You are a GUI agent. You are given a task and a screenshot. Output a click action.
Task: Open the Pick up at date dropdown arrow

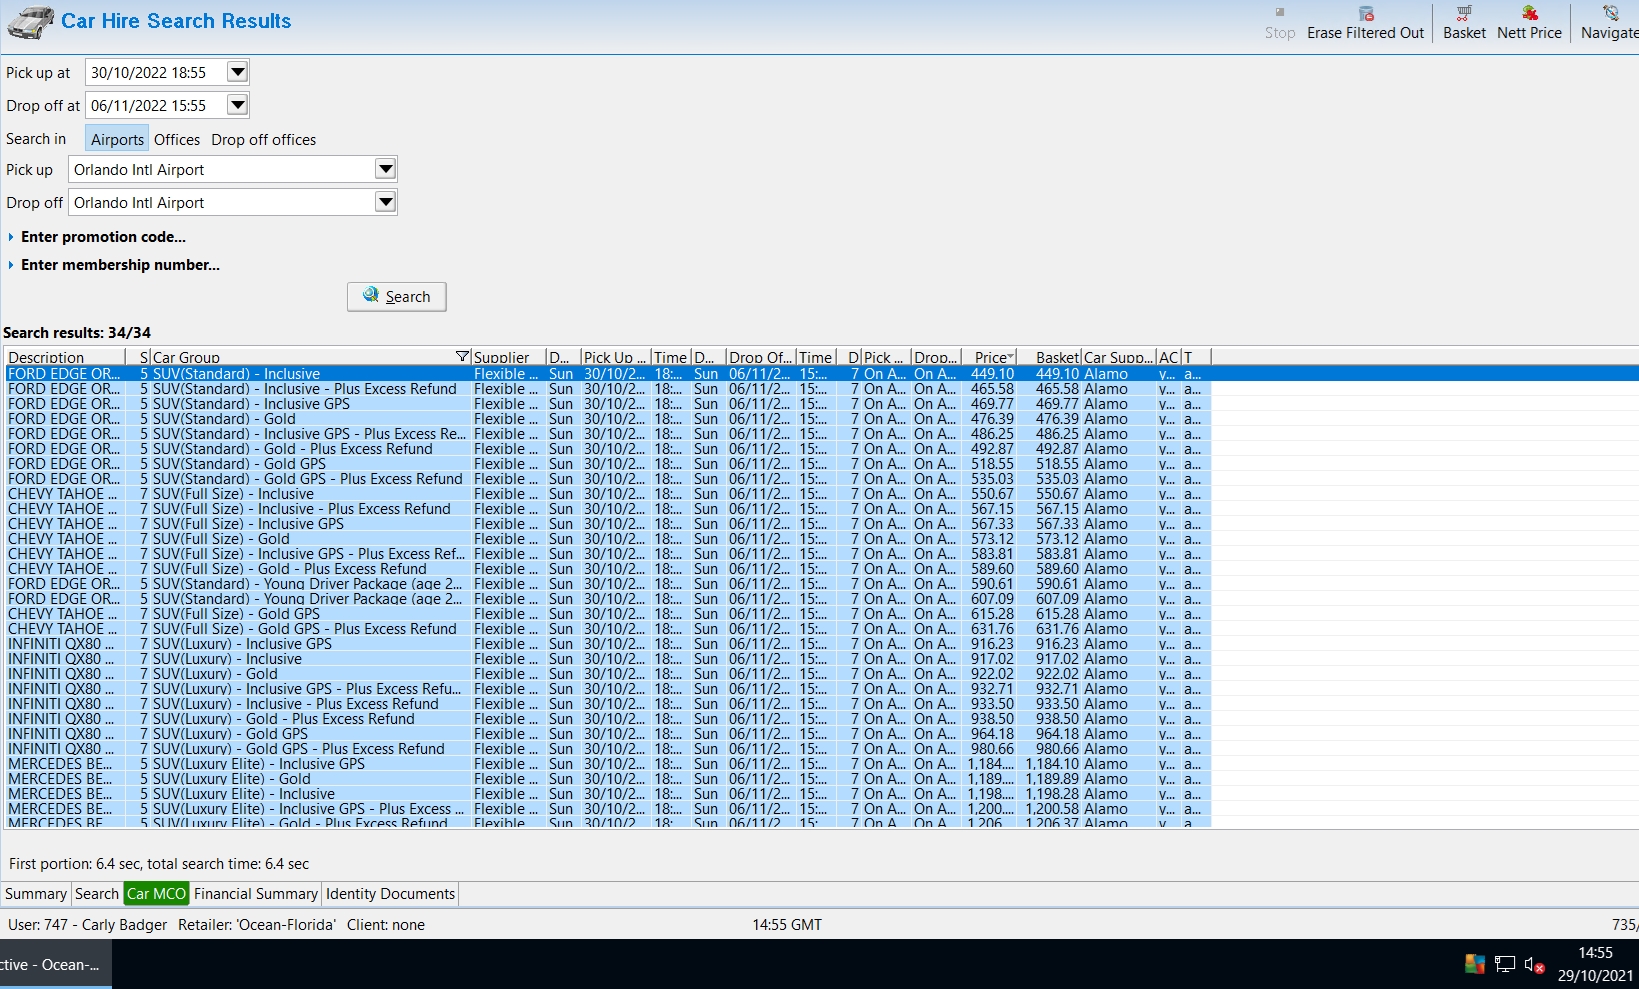tap(237, 72)
